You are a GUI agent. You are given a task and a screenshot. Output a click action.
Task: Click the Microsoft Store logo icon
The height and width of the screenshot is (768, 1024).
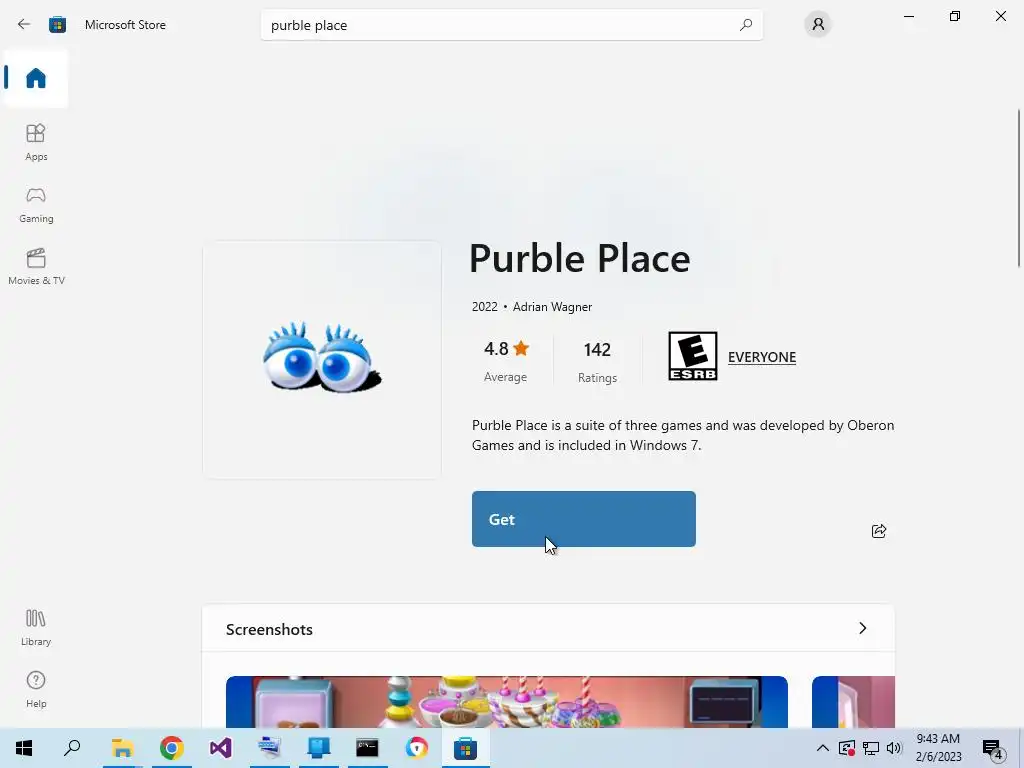pyautogui.click(x=57, y=25)
